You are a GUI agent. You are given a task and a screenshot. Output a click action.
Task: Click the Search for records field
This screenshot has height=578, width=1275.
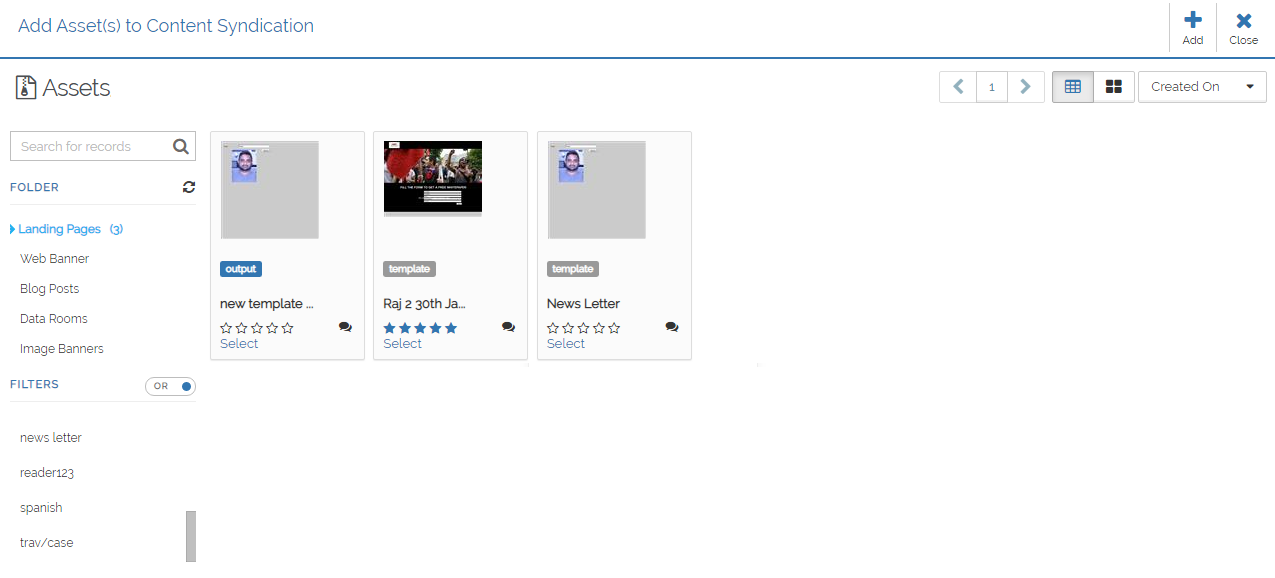tap(92, 146)
